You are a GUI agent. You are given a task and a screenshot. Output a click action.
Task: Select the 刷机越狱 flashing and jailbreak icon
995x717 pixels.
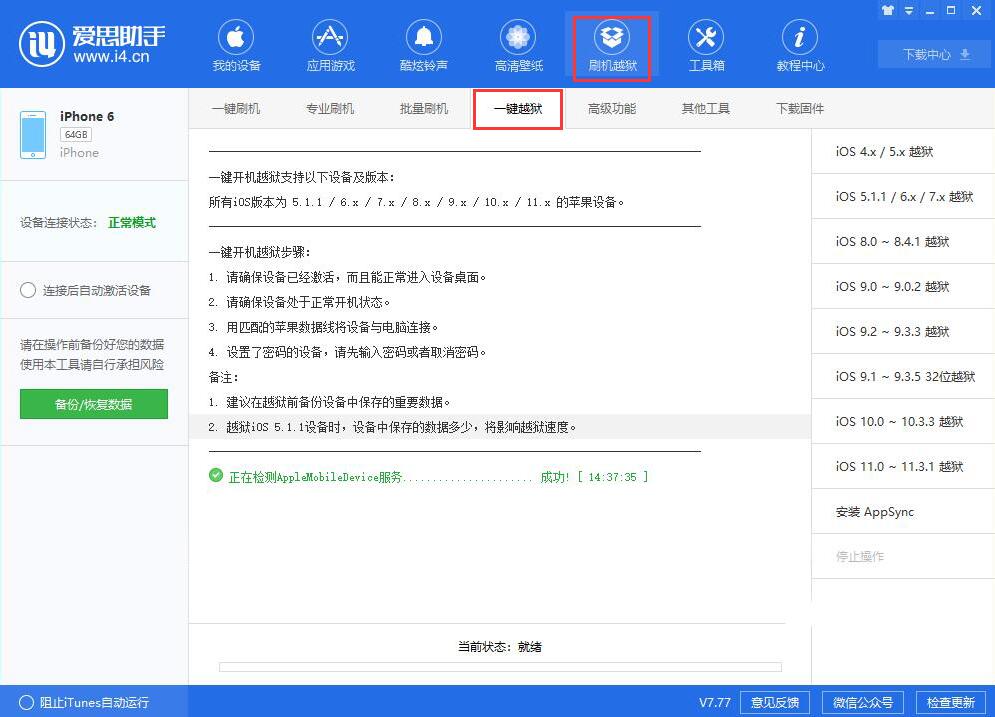[612, 45]
